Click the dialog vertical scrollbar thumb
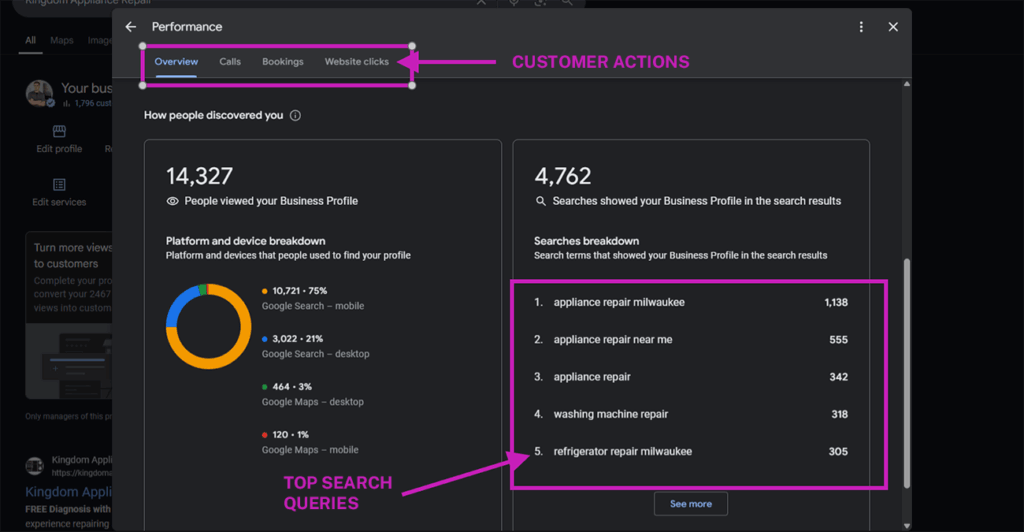The image size is (1024, 532). (x=906, y=373)
